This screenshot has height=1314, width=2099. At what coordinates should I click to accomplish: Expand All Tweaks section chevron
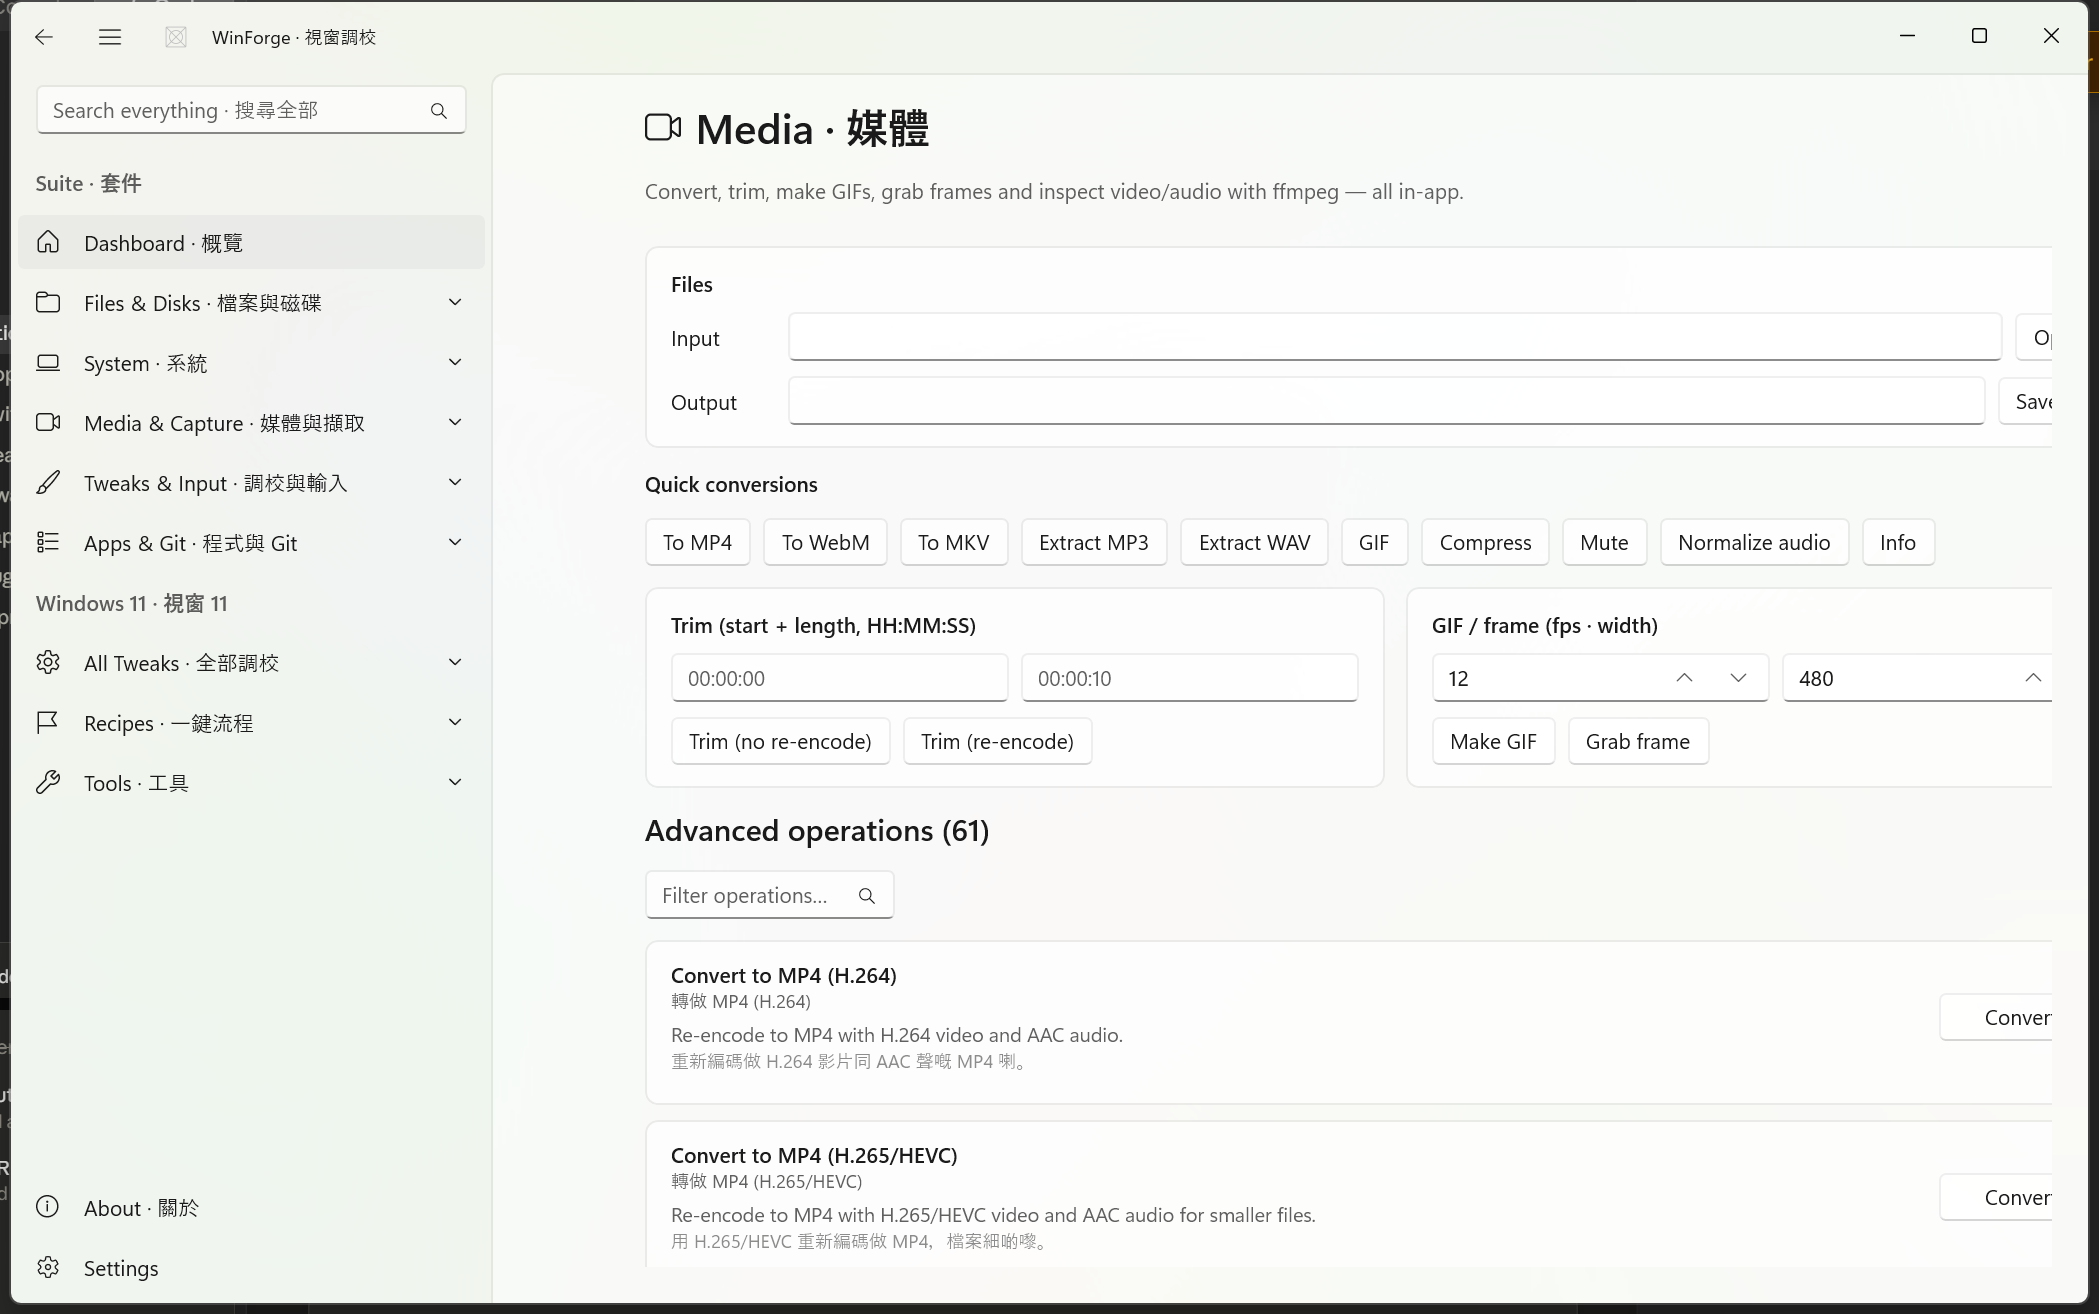coord(455,662)
